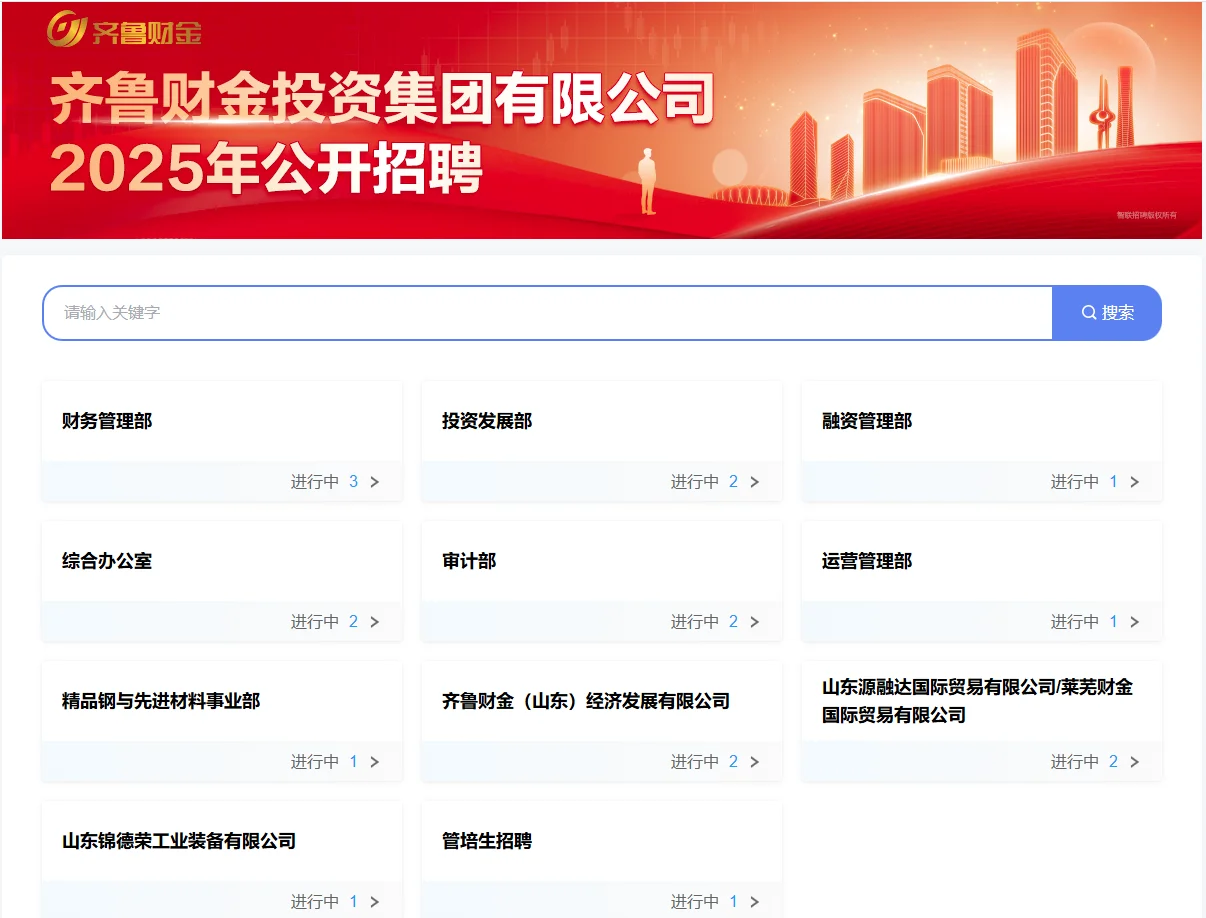Open the 管培生招聘 card
Screen dimensions: 1206x918
(x=602, y=860)
